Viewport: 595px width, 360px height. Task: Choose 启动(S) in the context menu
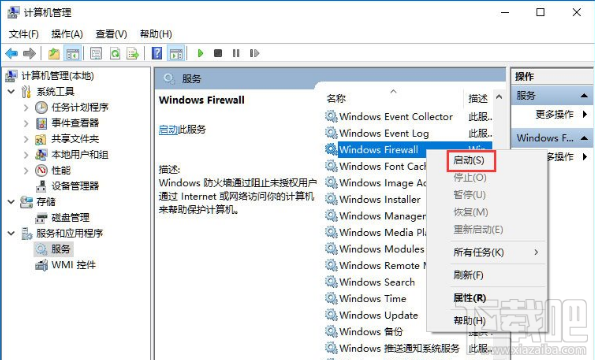469,160
